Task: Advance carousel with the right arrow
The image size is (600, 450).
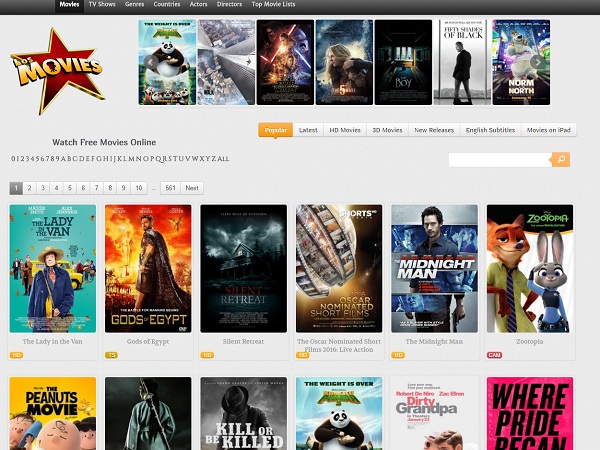Action: tap(538, 62)
